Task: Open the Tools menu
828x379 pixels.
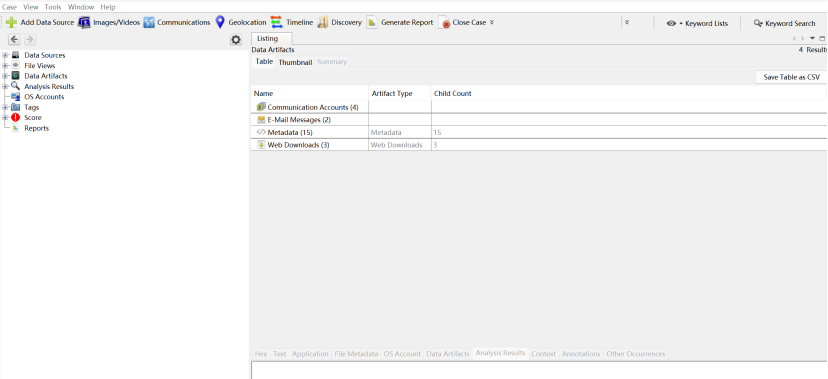Action: coord(53,7)
